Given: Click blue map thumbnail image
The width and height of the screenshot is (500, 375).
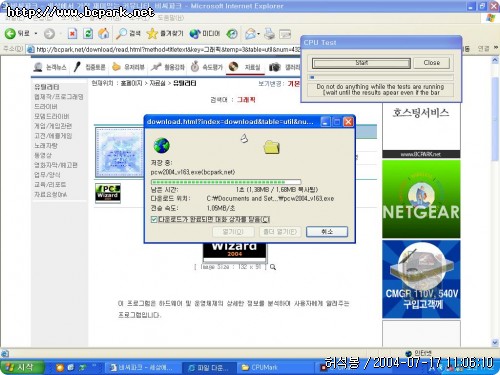Looking at the screenshot, I should tap(120, 152).
